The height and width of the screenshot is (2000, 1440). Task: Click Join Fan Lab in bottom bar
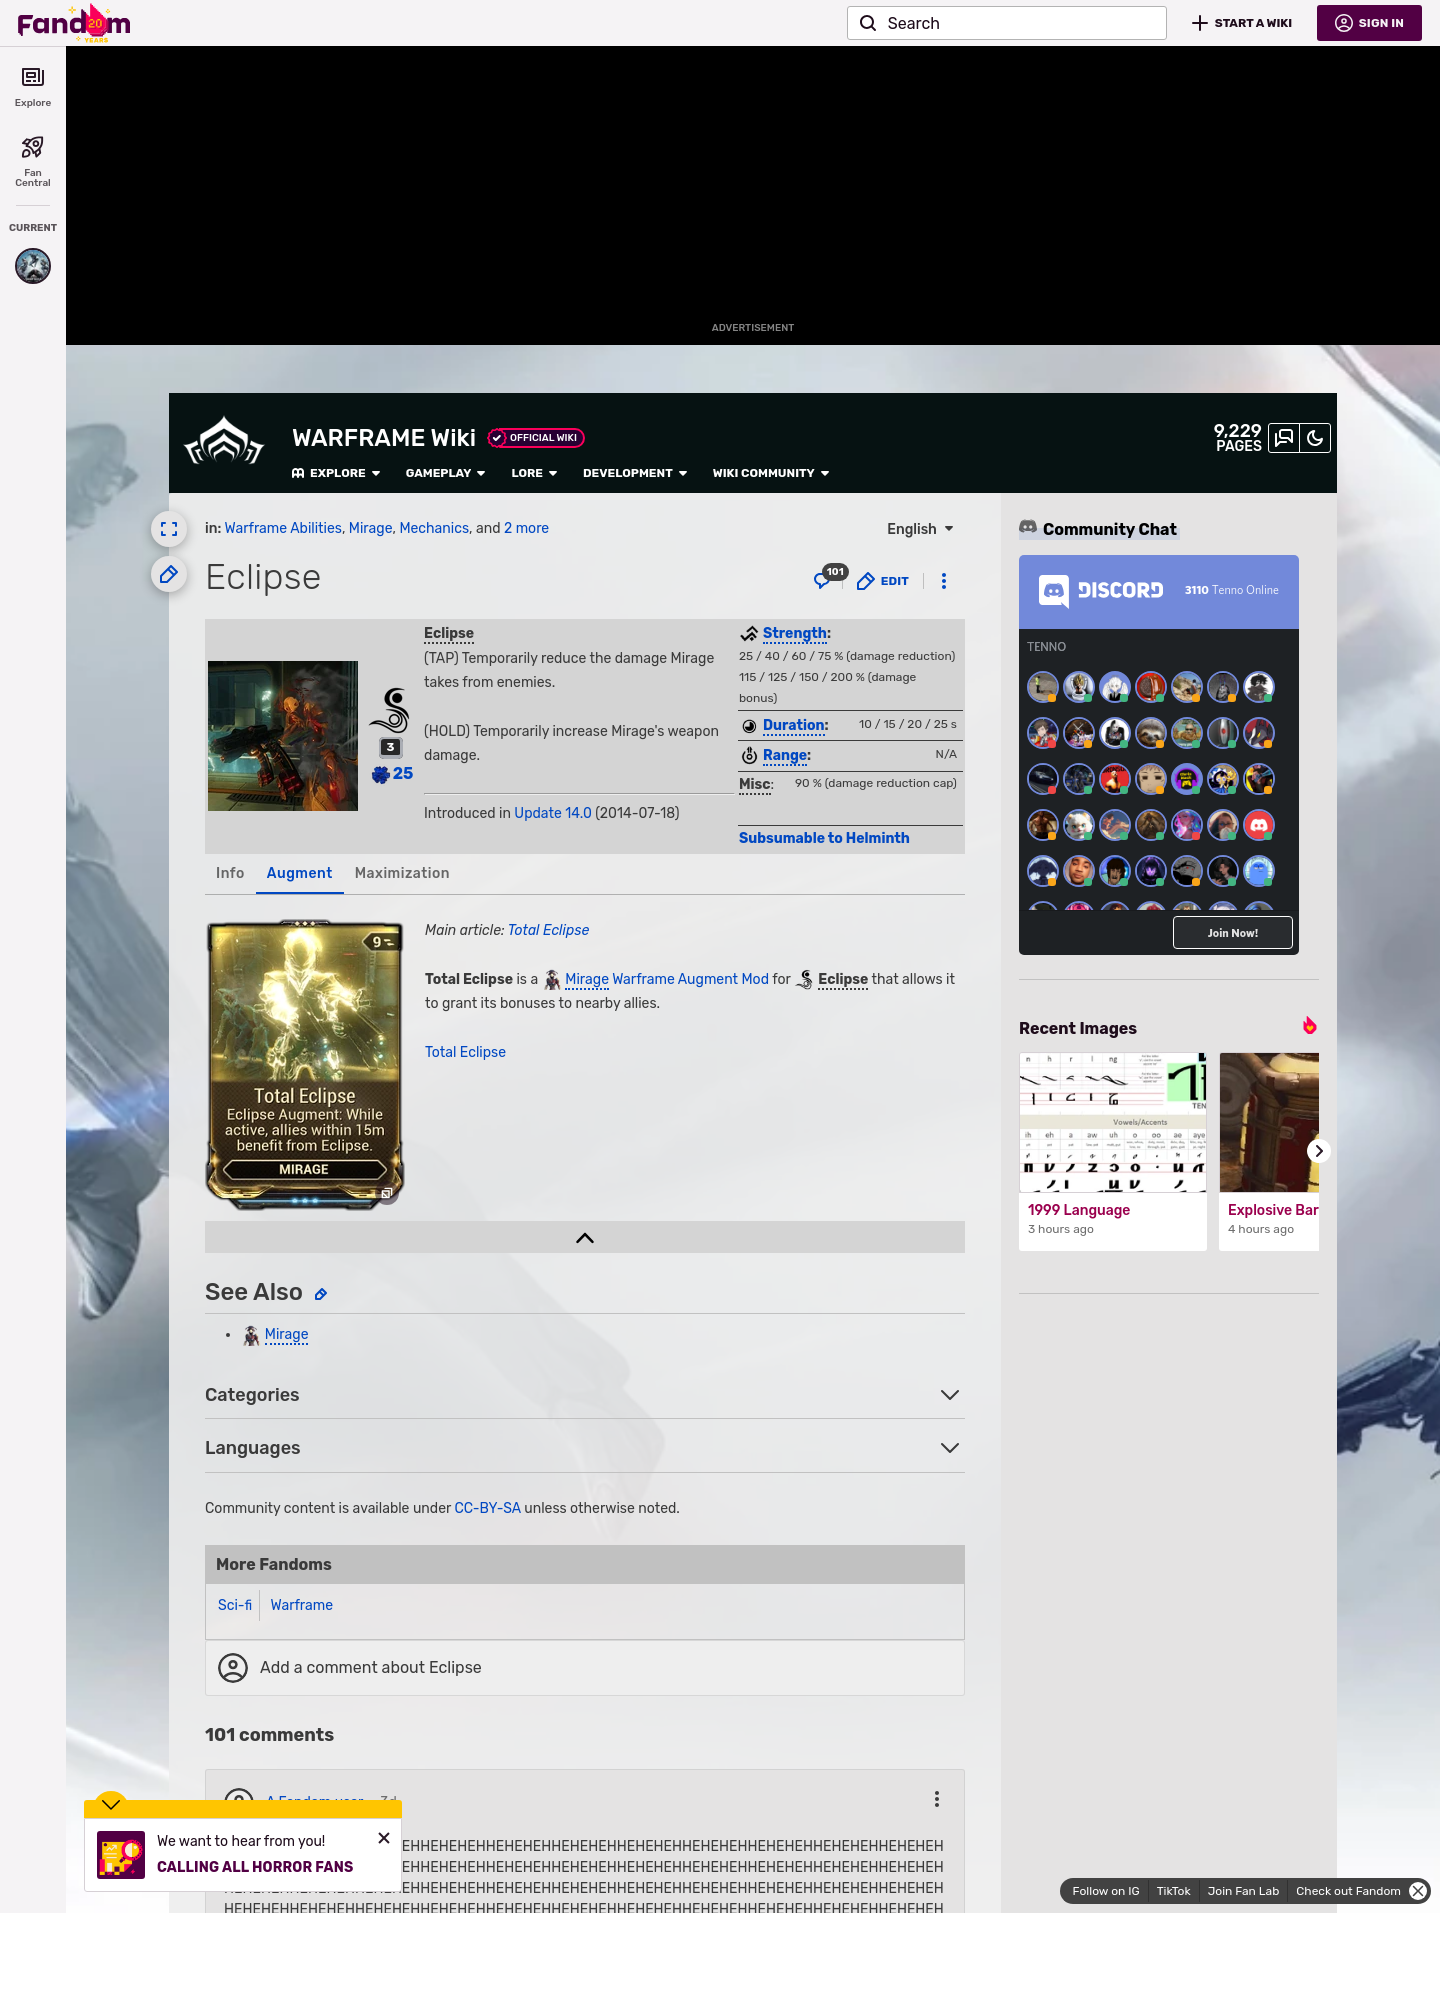coord(1243,1891)
